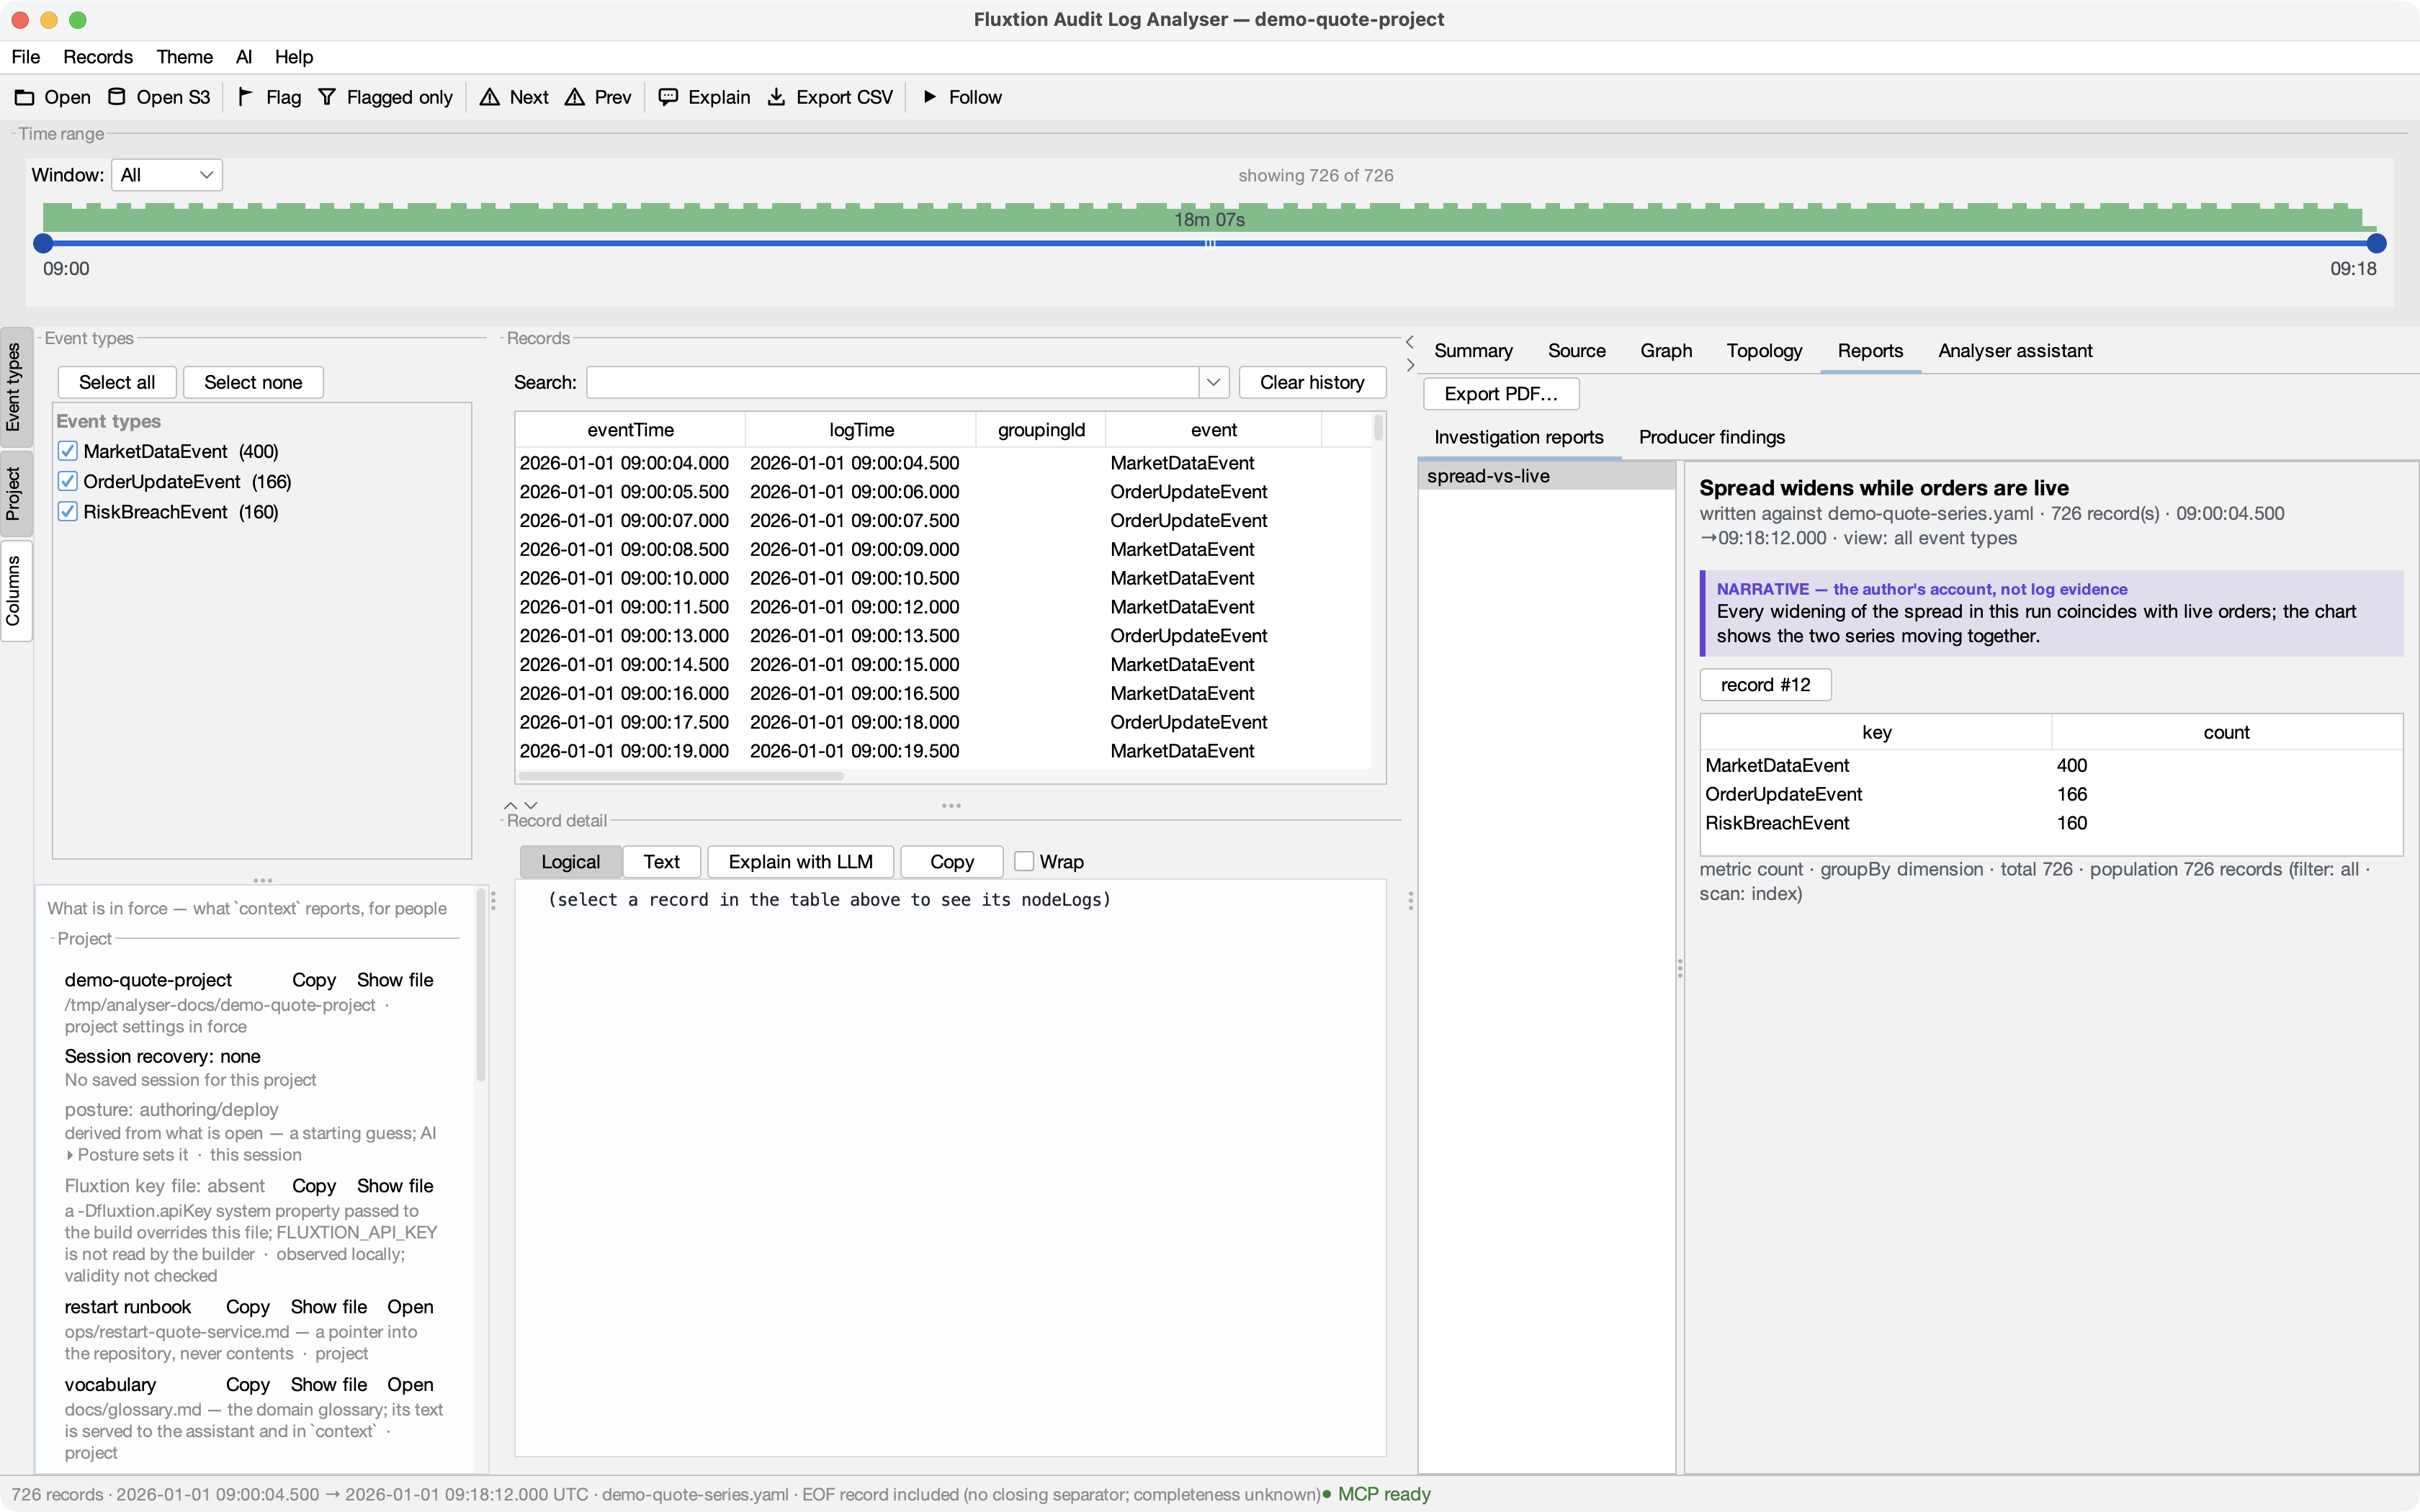Click MCP ready status indicator
The width and height of the screenshot is (2420, 1512).
pyautogui.click(x=1378, y=1494)
